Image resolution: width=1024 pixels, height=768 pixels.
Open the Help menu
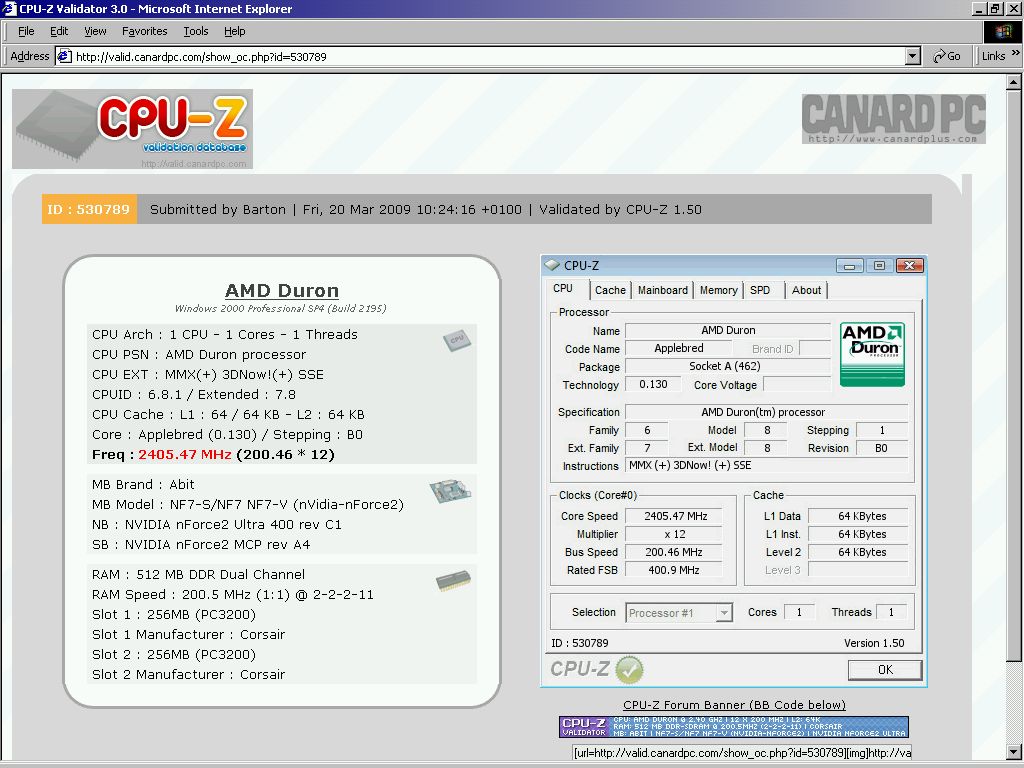pyautogui.click(x=234, y=31)
